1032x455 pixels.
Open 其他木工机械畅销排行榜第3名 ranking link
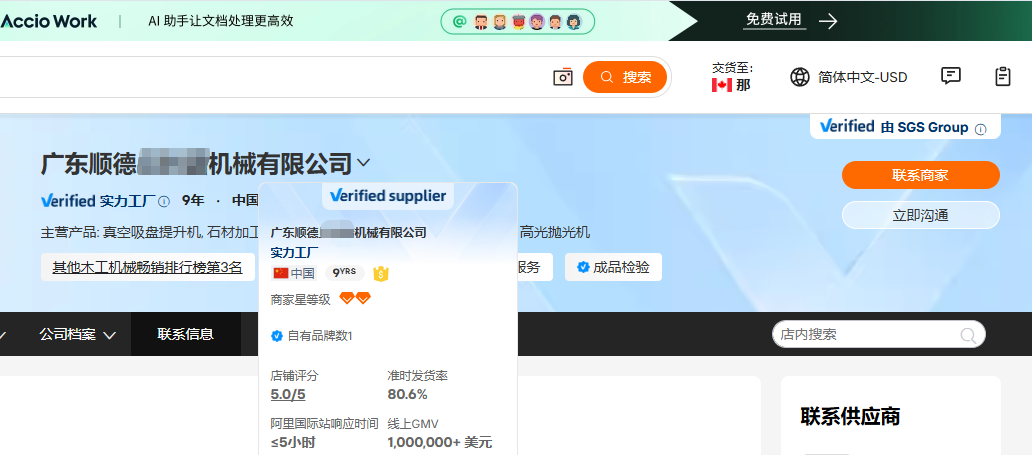pyautogui.click(x=147, y=267)
